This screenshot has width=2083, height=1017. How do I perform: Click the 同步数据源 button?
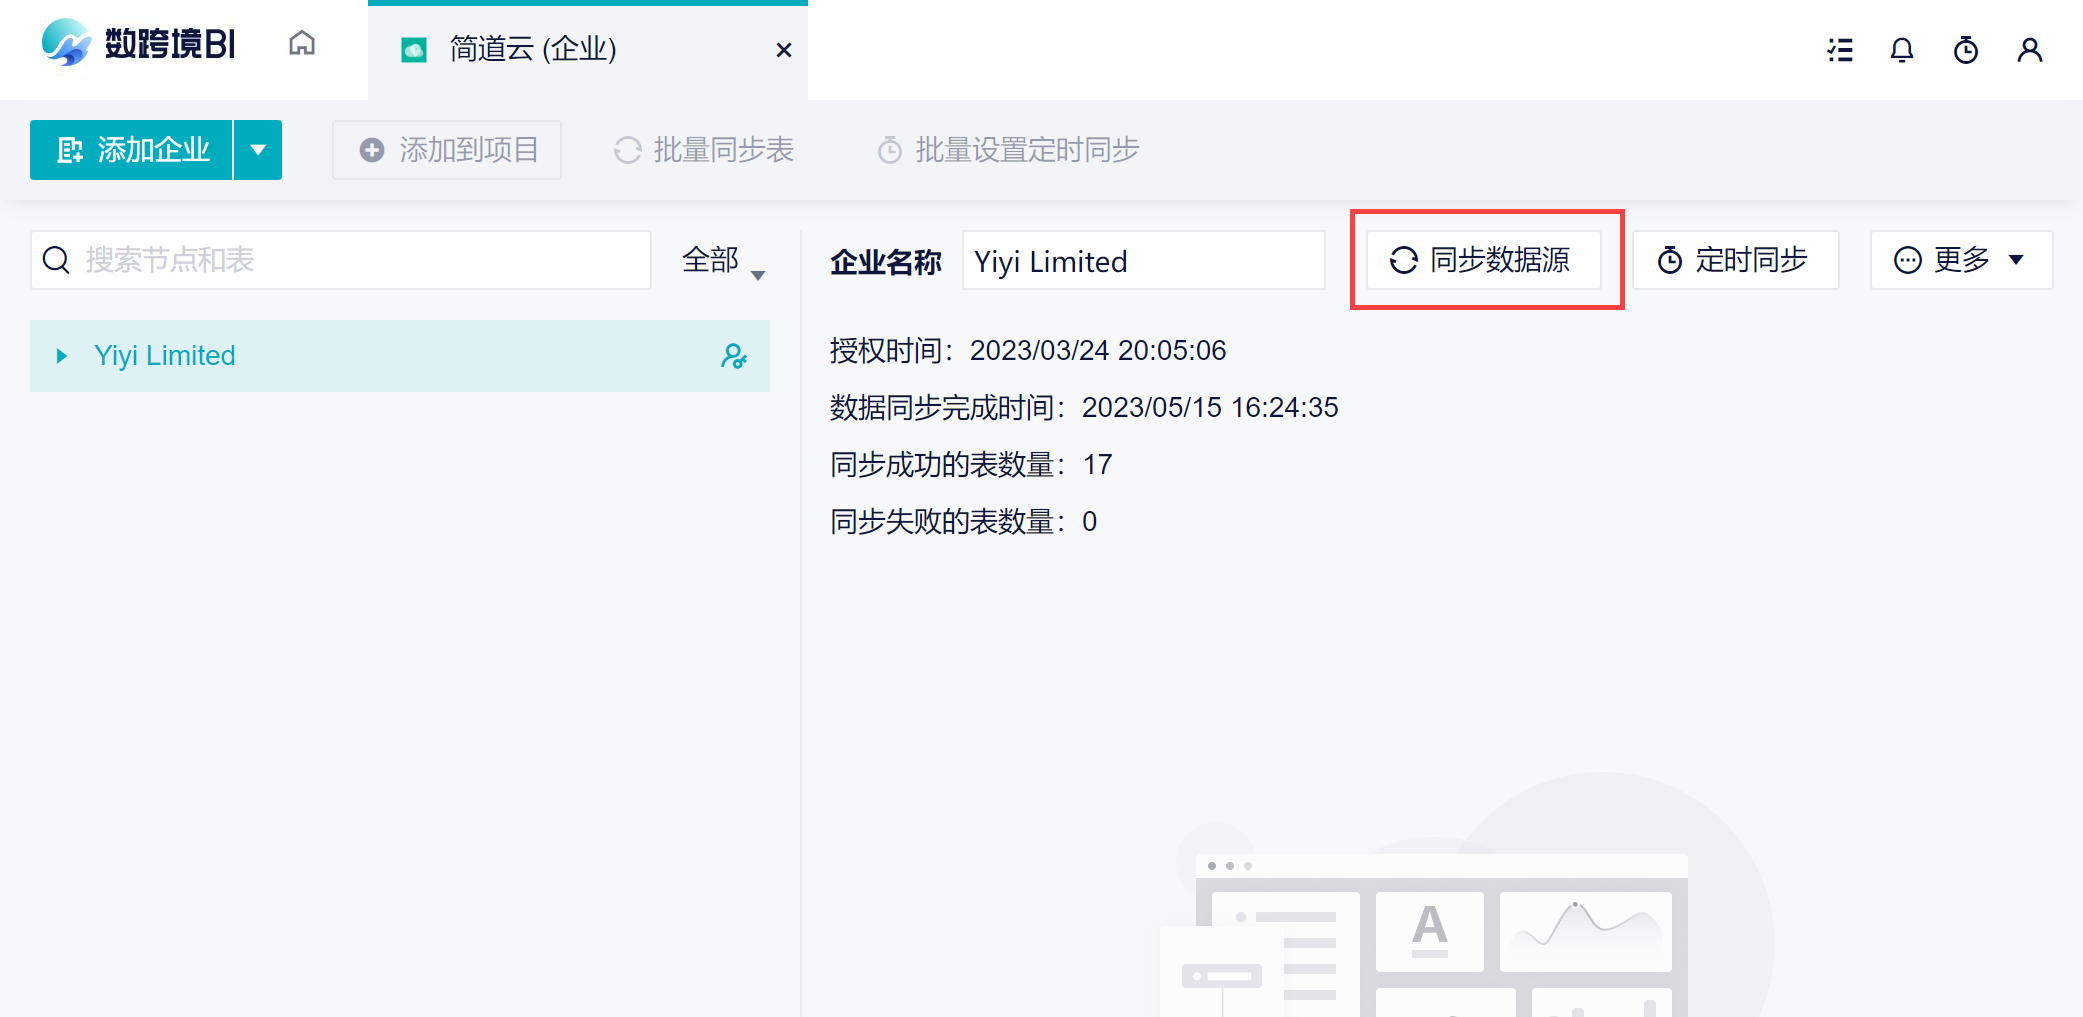[x=1484, y=260]
